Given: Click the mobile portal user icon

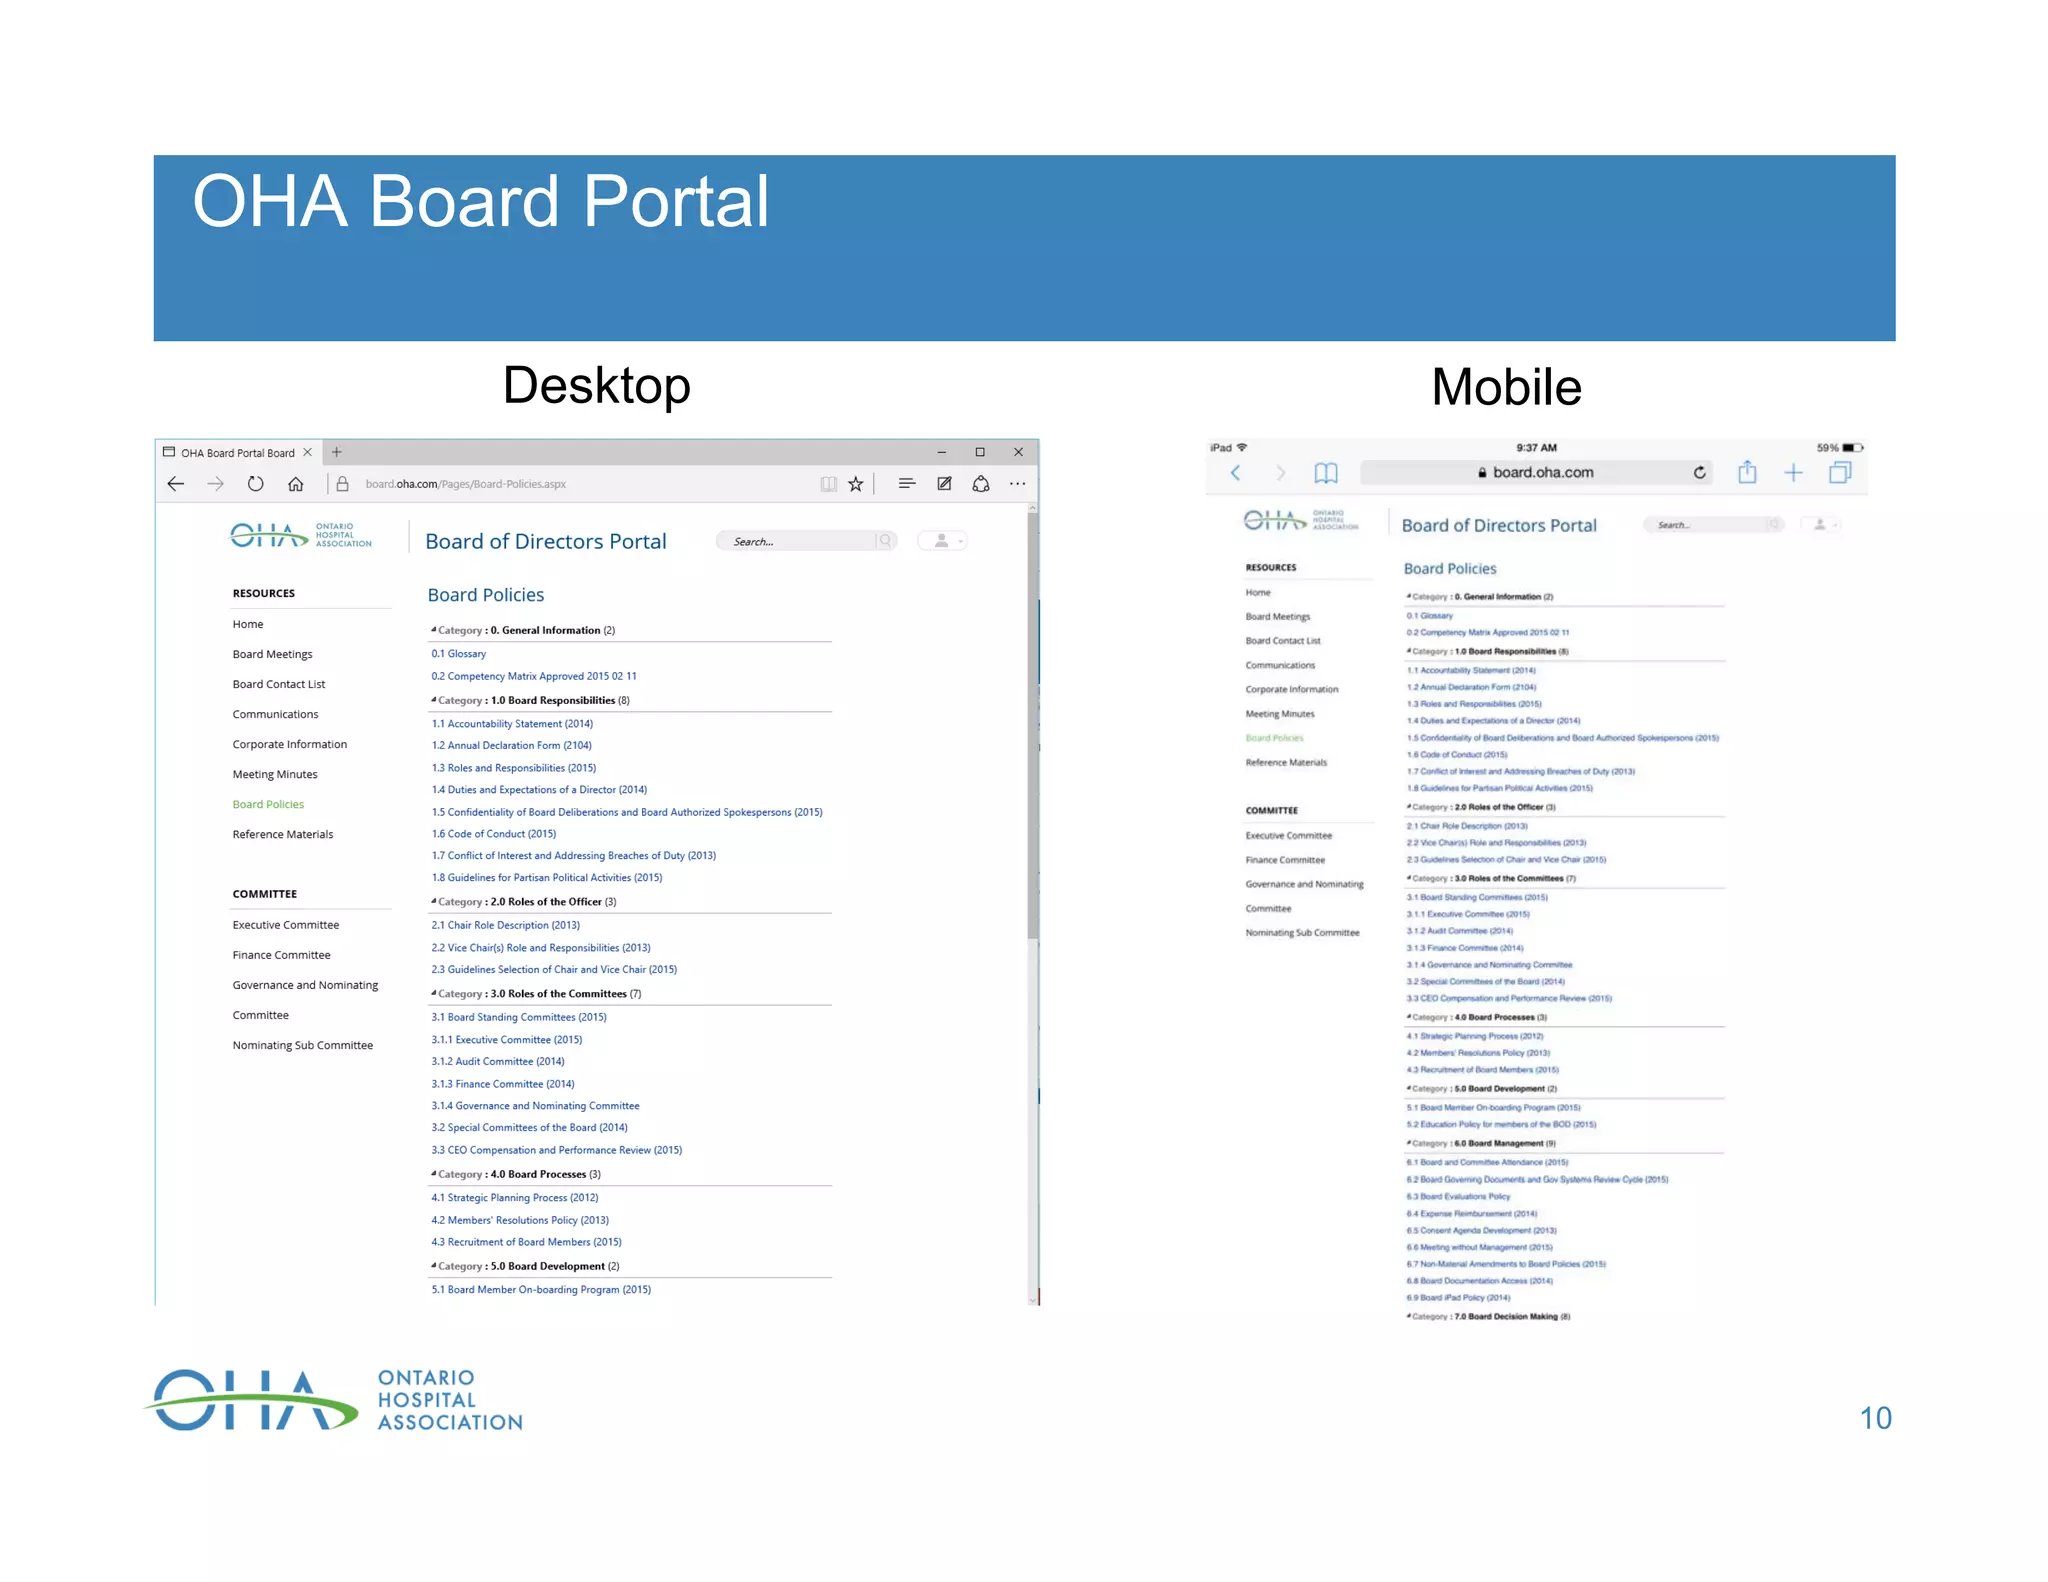Looking at the screenshot, I should tap(1821, 524).
